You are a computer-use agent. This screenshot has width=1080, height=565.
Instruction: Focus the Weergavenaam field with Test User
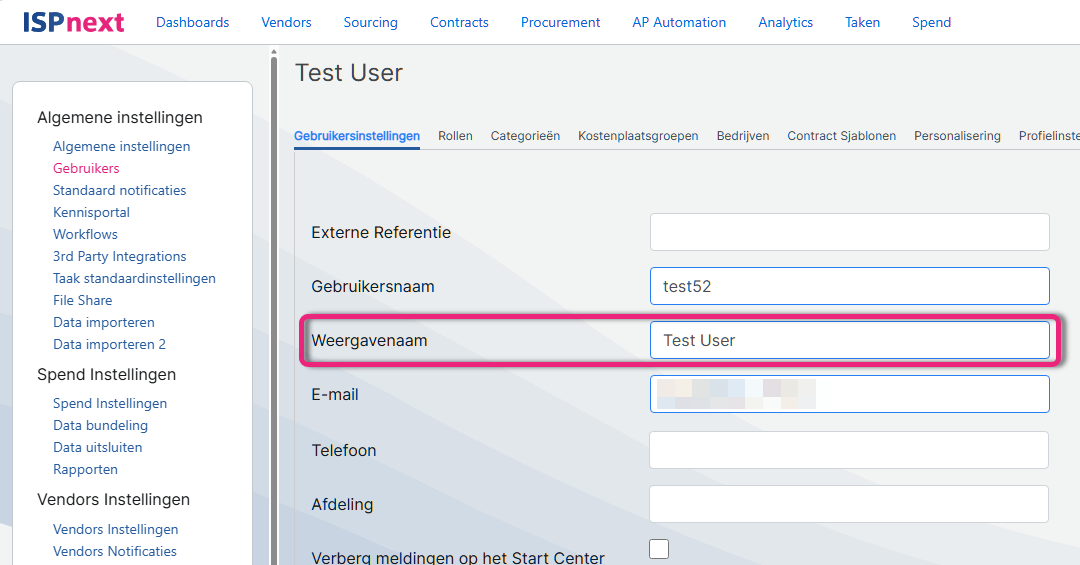tap(849, 340)
